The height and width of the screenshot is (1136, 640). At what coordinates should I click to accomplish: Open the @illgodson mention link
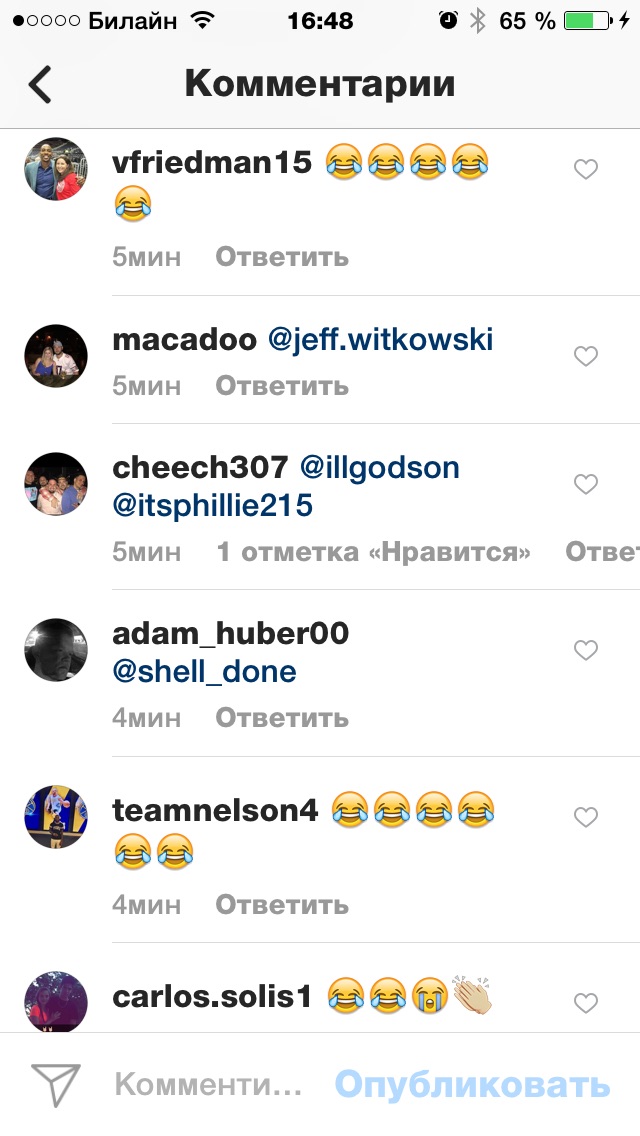[380, 468]
